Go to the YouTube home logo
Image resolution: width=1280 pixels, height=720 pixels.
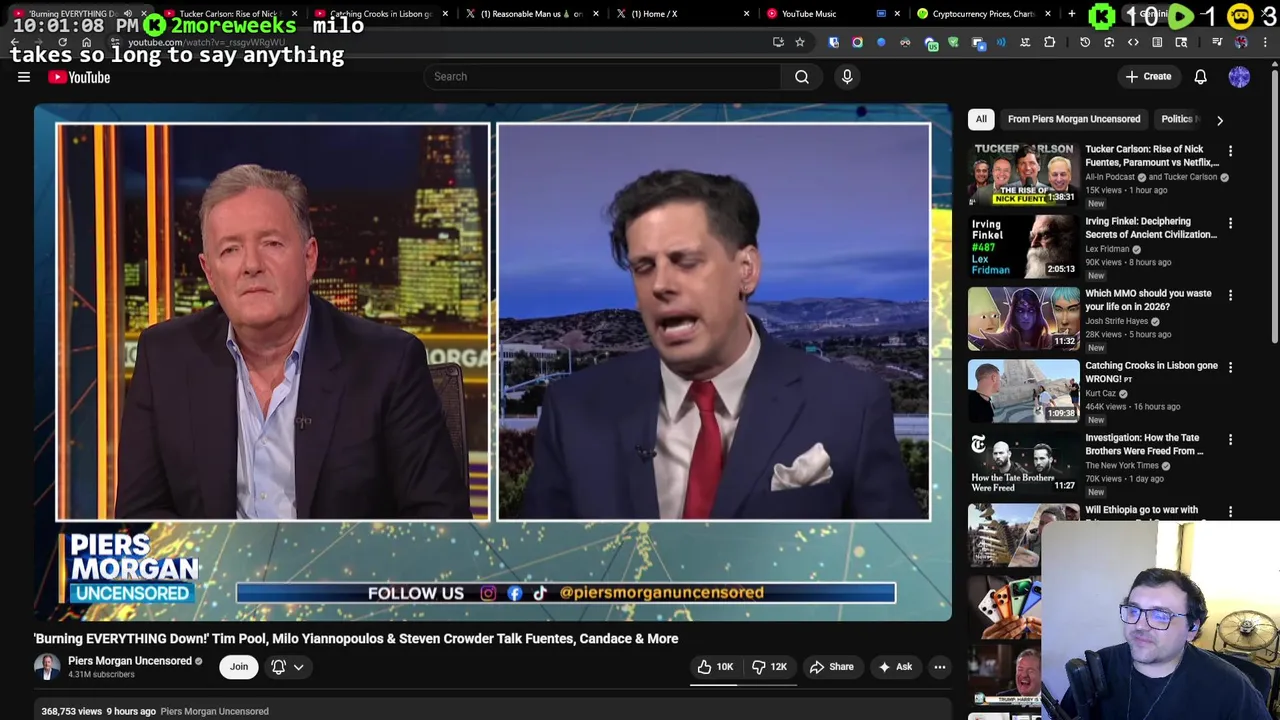click(79, 77)
